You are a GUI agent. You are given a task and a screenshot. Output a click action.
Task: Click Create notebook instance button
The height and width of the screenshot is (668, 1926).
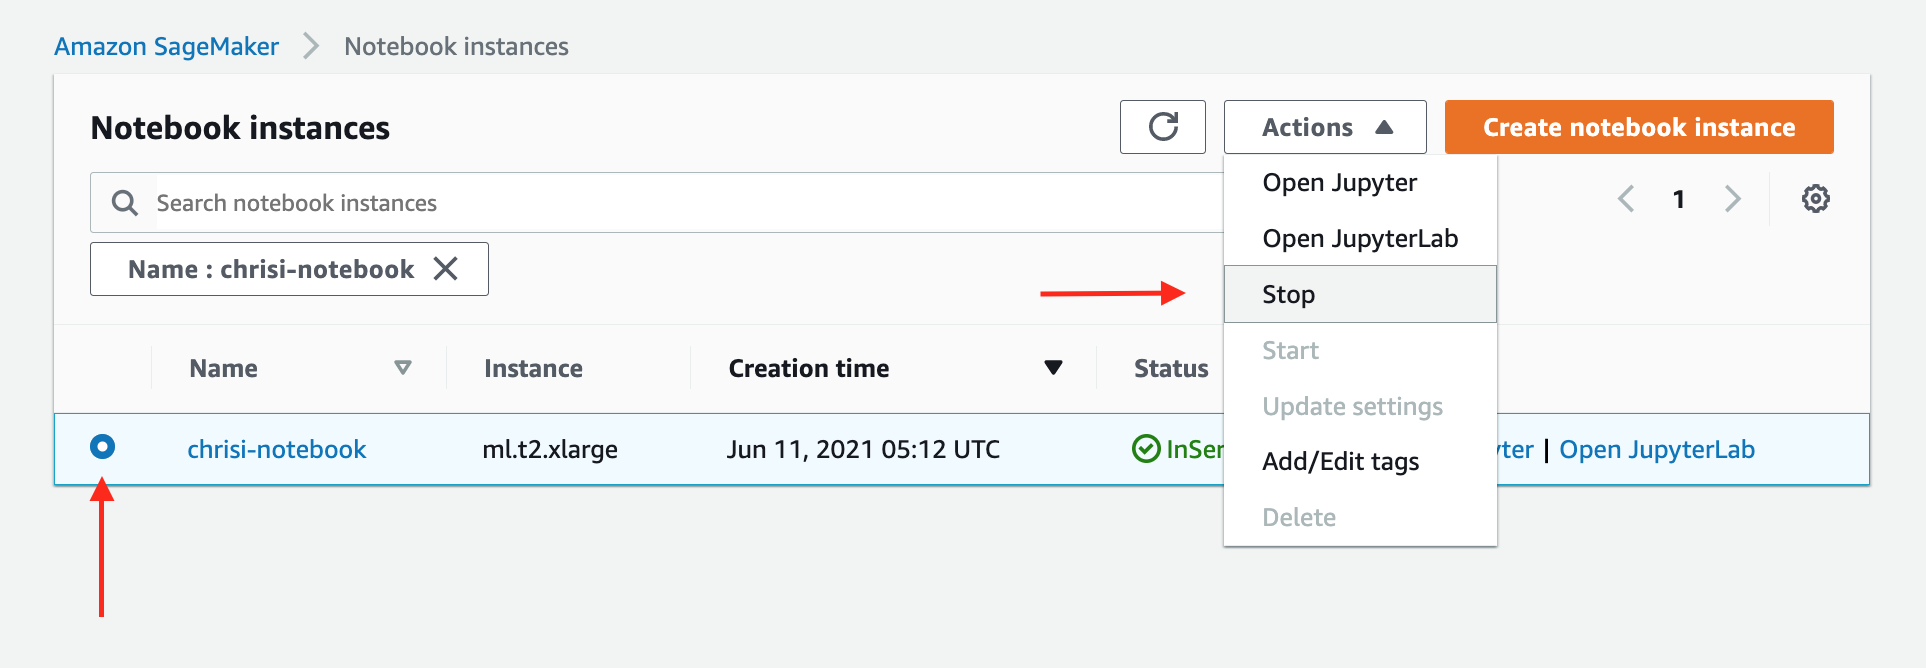[1639, 127]
